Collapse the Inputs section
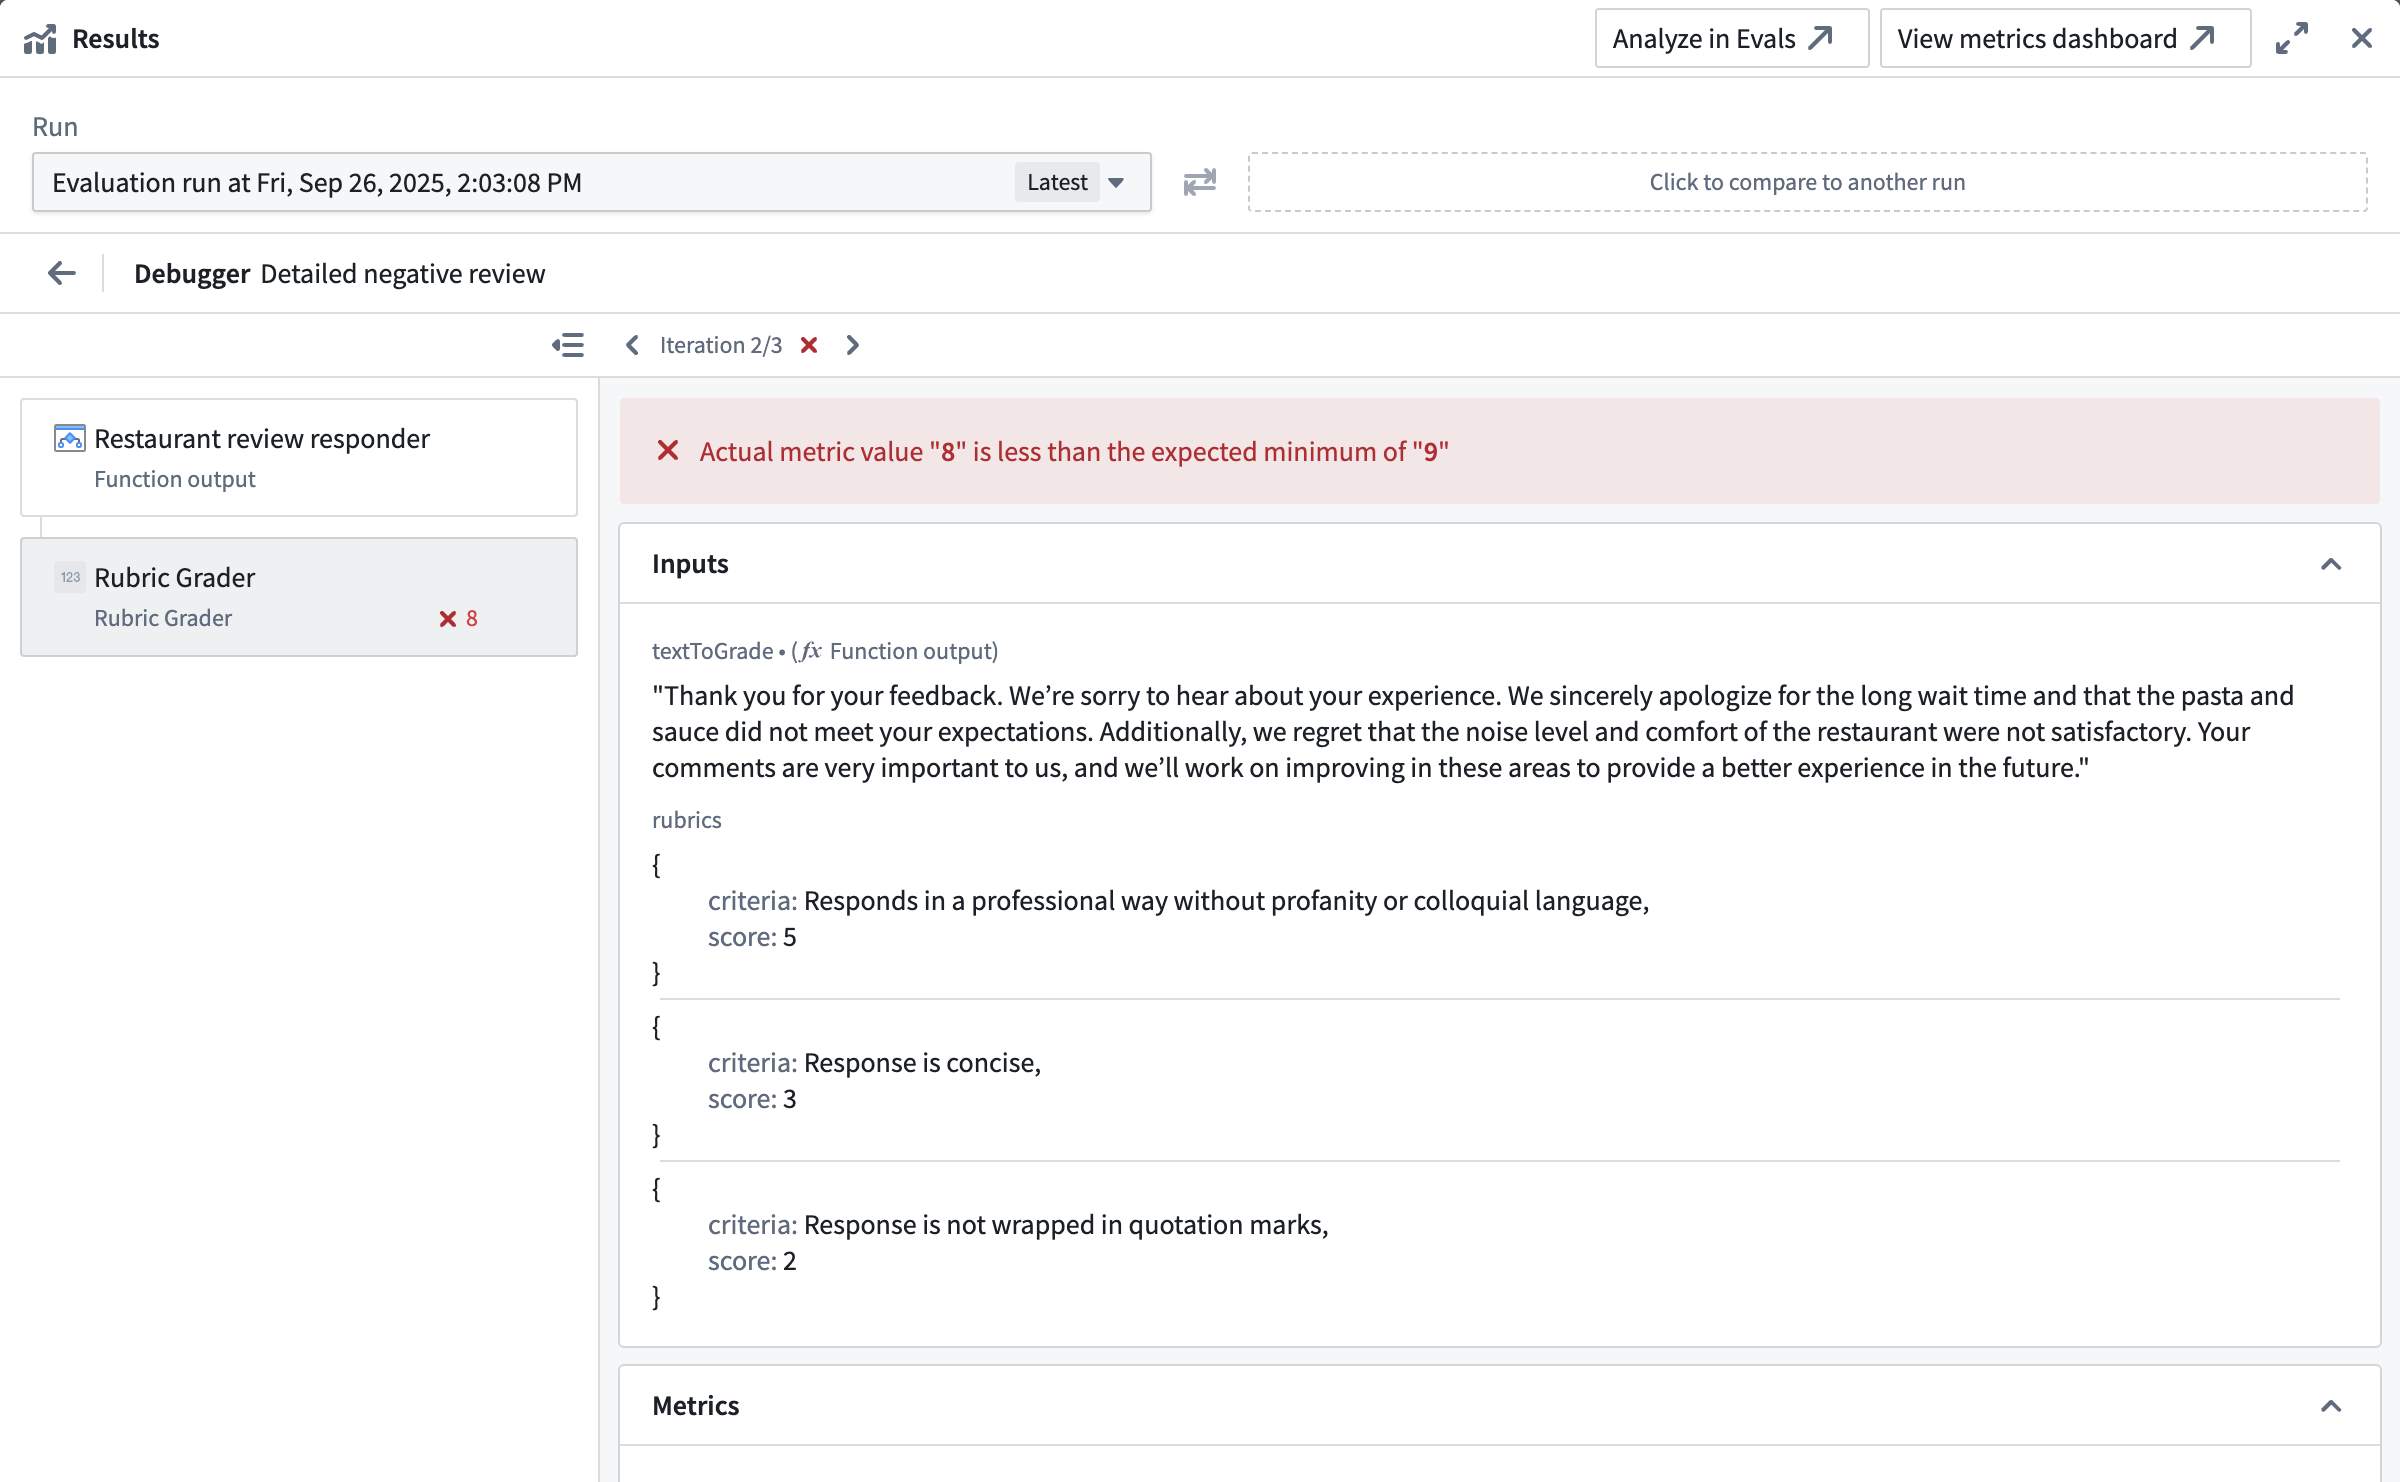The width and height of the screenshot is (2400, 1482). [x=2331, y=564]
